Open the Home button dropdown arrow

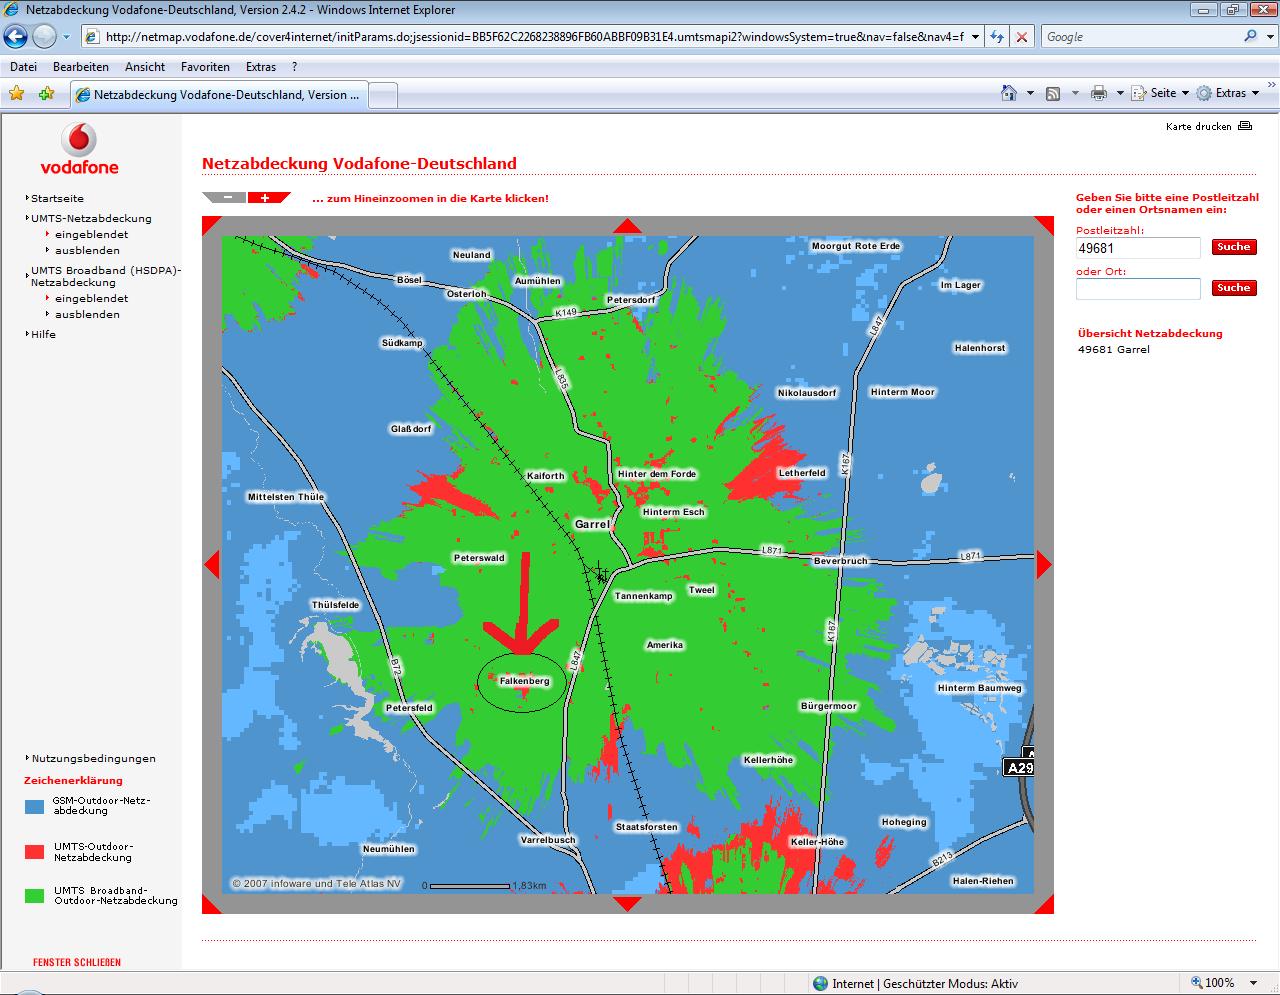point(1029,93)
